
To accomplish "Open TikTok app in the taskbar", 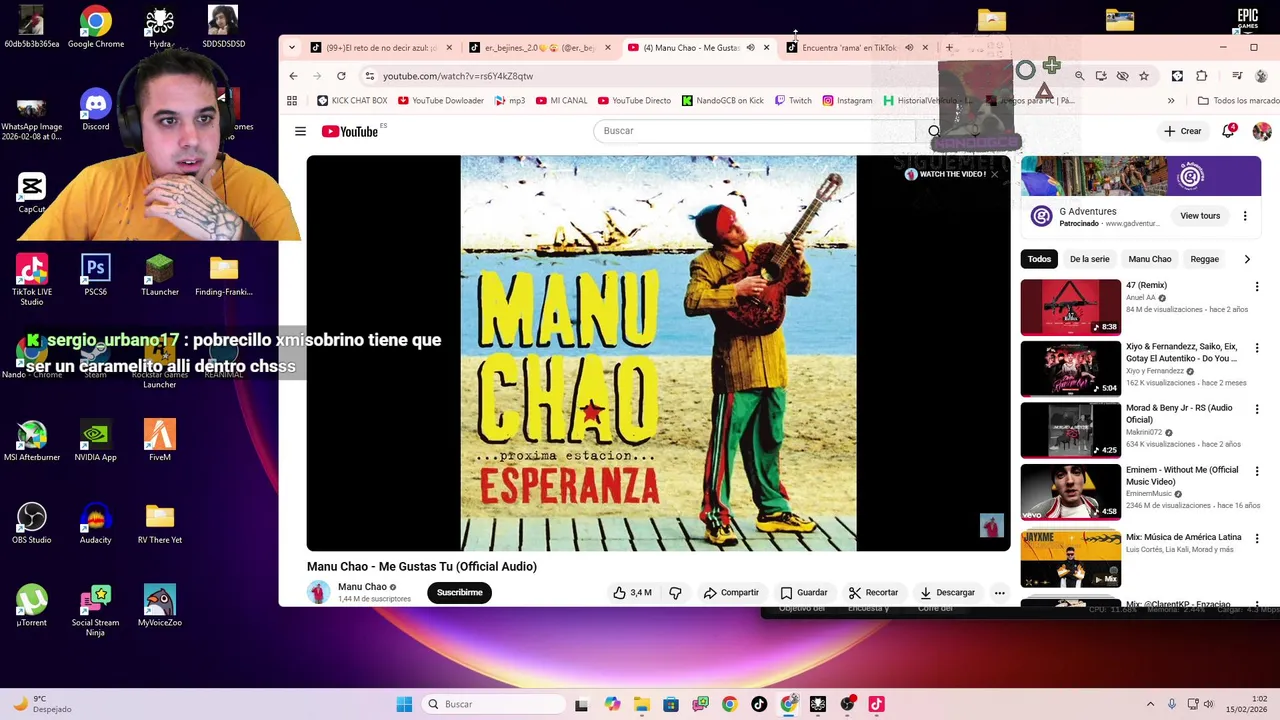I will [x=758, y=704].
